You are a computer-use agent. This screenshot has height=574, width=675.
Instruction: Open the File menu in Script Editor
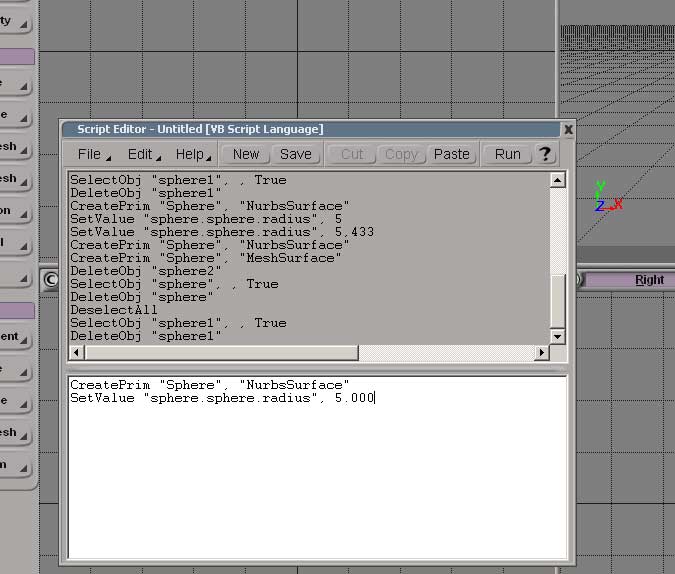pyautogui.click(x=94, y=154)
